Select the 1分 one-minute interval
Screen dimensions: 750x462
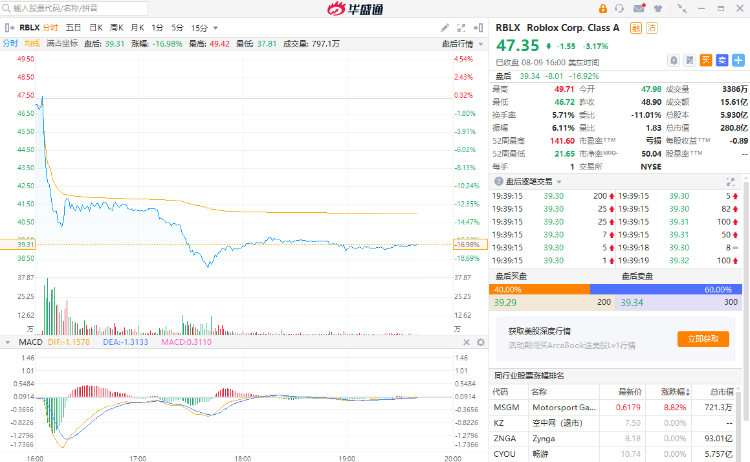(157, 28)
